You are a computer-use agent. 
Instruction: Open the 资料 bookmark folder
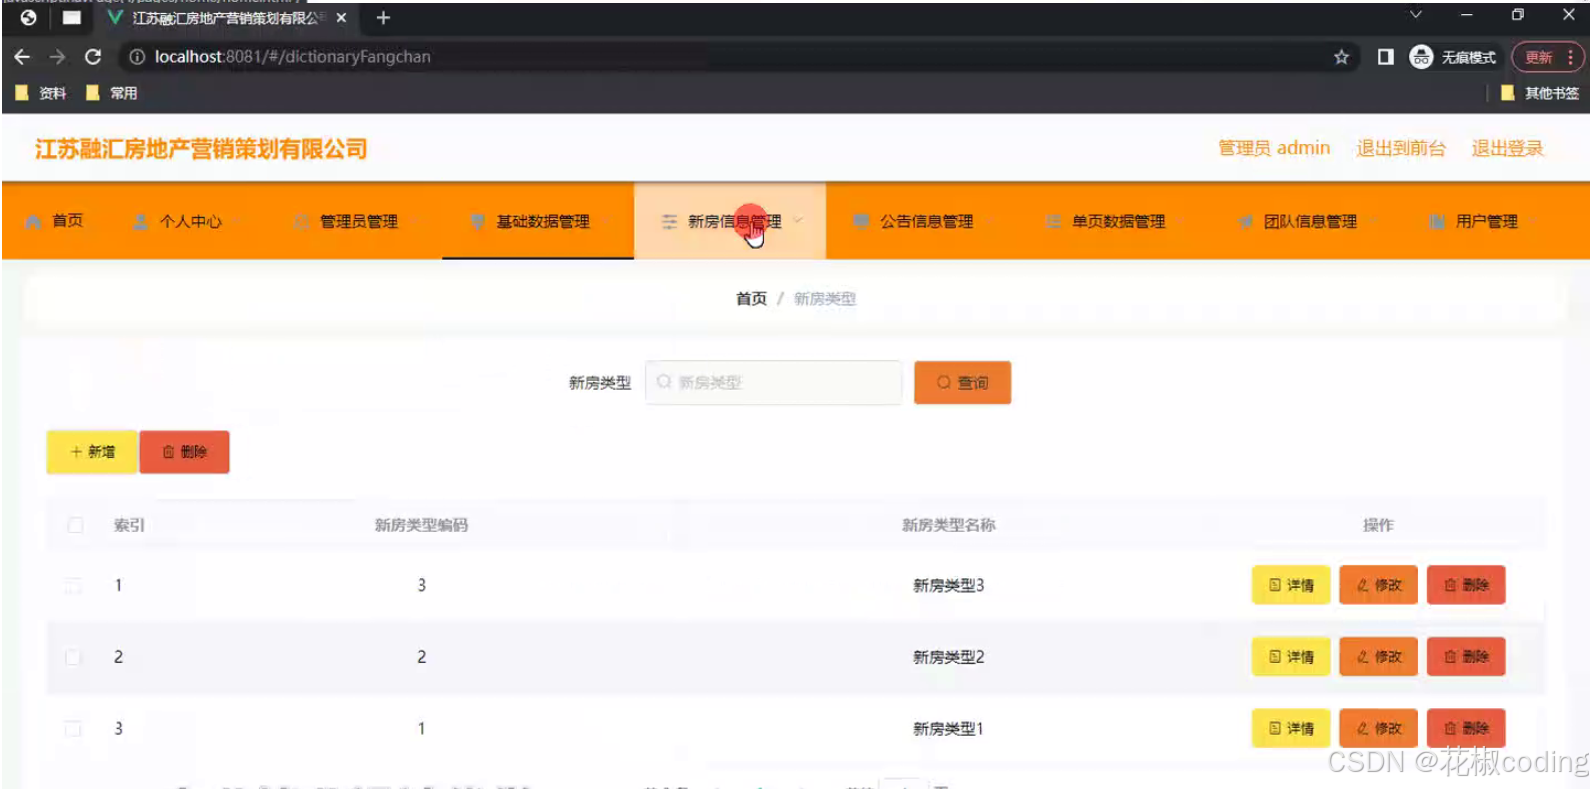coord(41,93)
